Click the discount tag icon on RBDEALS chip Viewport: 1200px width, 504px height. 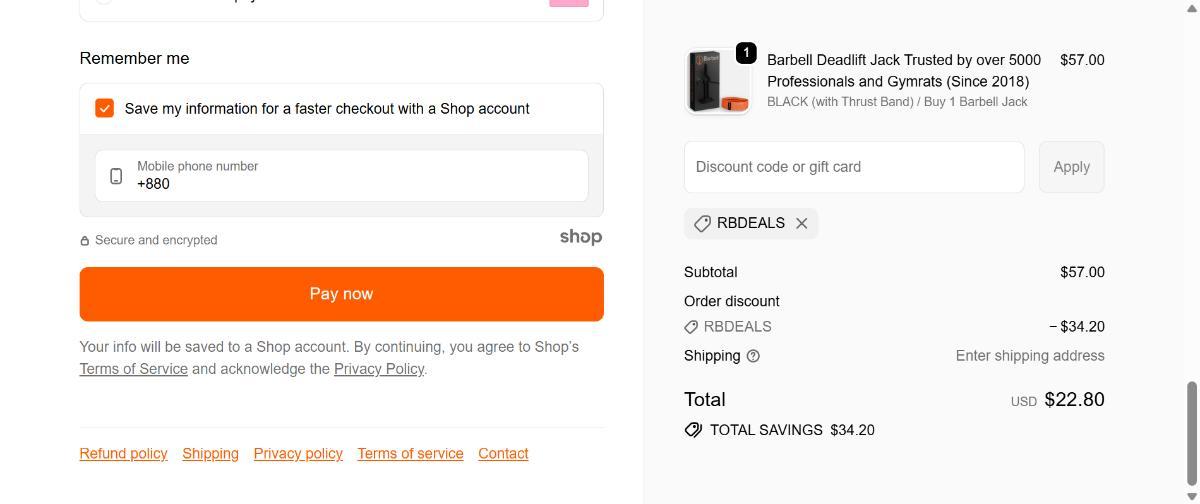click(x=702, y=224)
